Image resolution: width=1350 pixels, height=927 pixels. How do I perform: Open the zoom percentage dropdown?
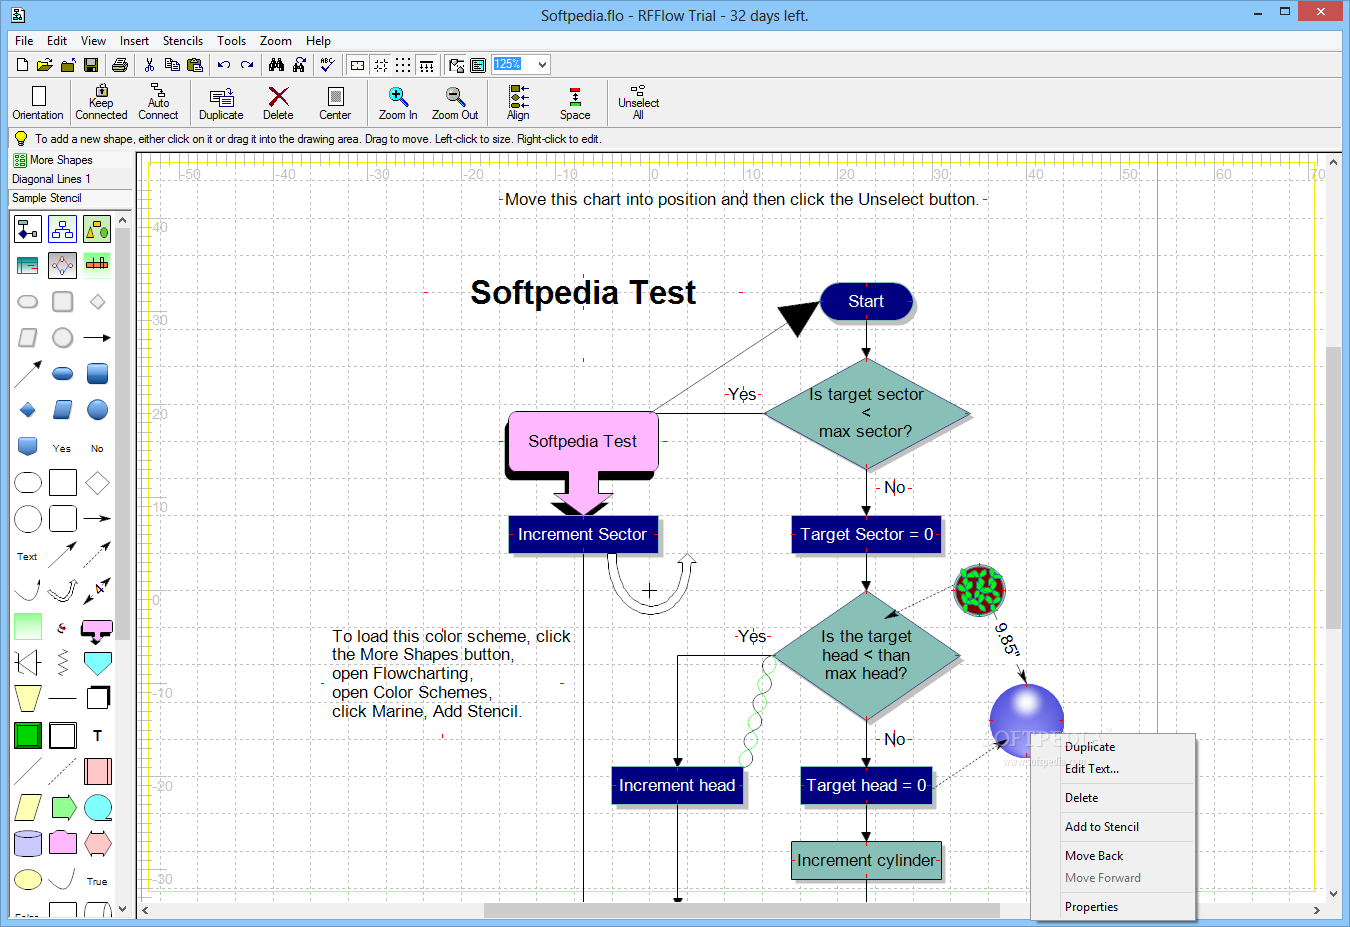(x=542, y=65)
